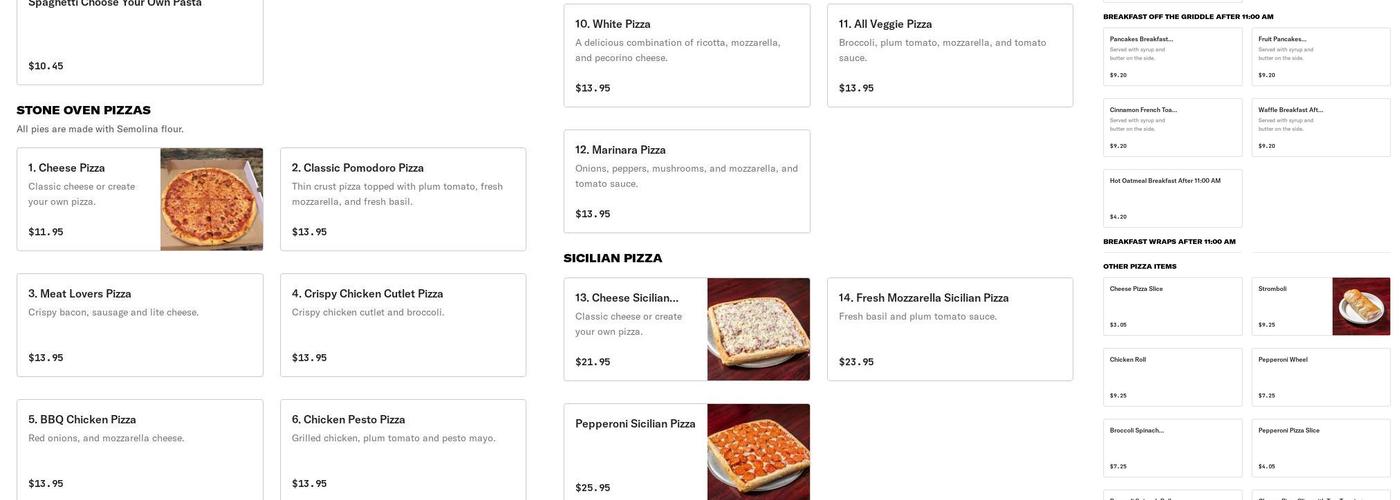Choose the Crispy Chicken Cutlet Pizza

[x=402, y=325]
